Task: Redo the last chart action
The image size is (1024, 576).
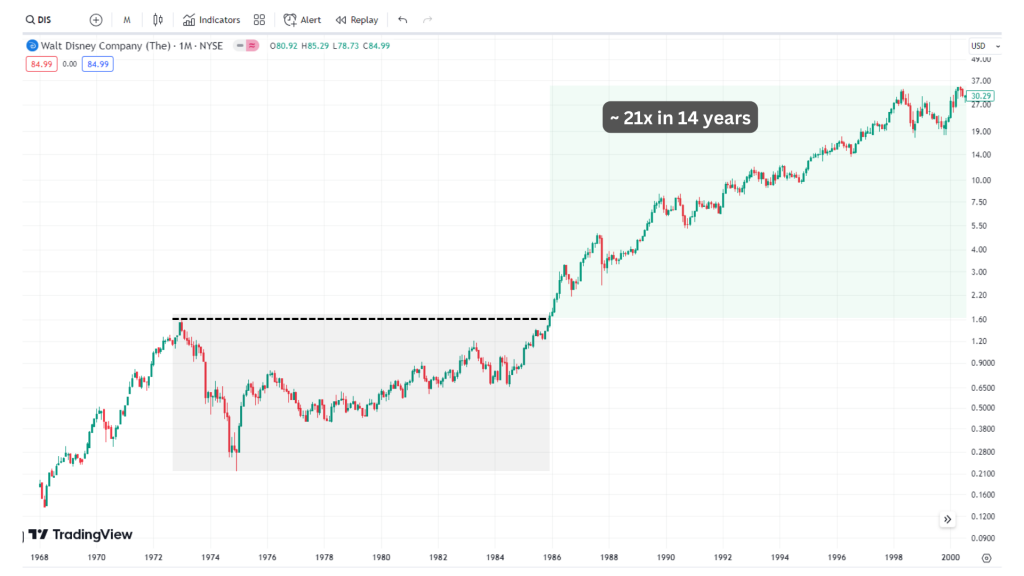Action: [x=428, y=20]
